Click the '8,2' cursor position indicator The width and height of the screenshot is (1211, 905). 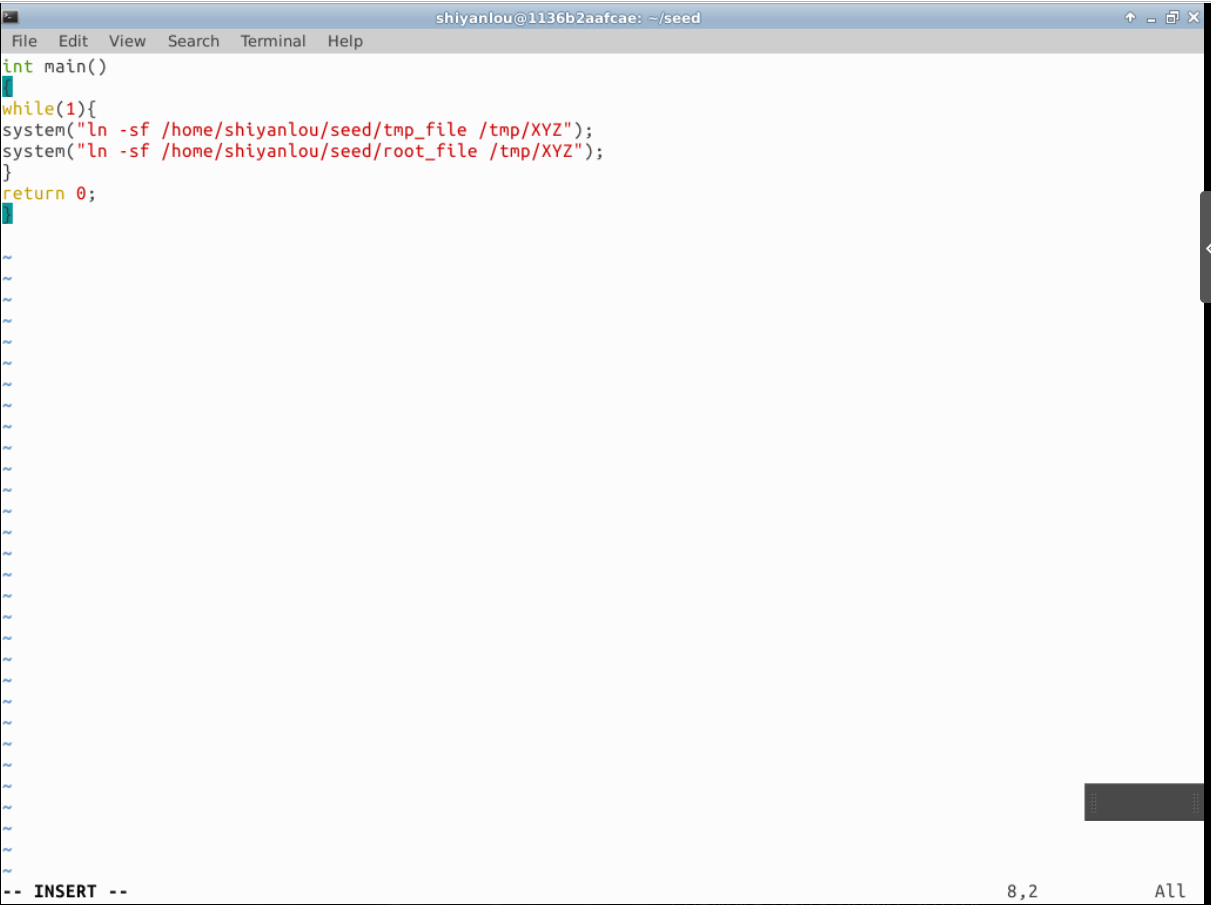tap(1022, 891)
